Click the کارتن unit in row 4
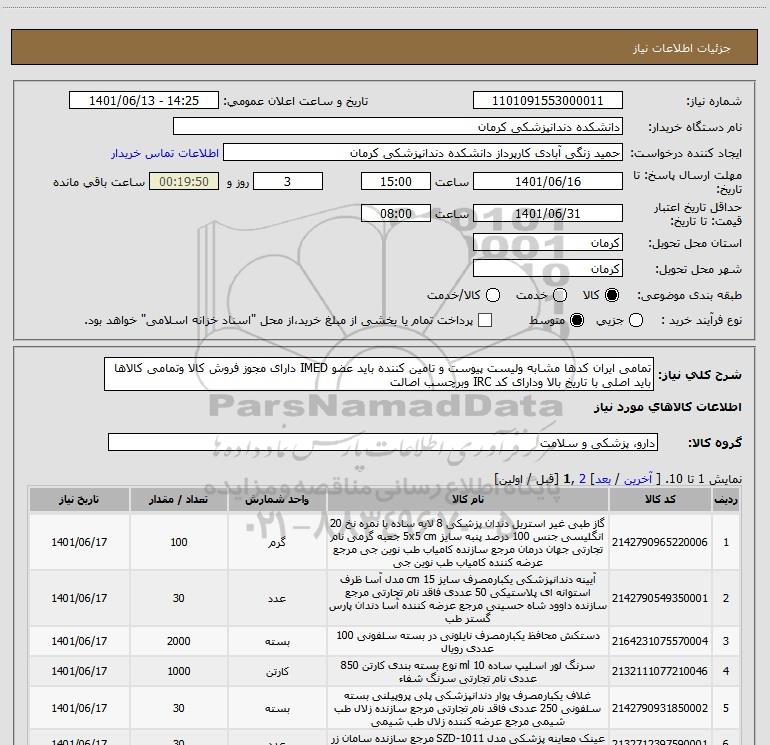Image resolution: width=770 pixels, height=745 pixels. tap(277, 671)
